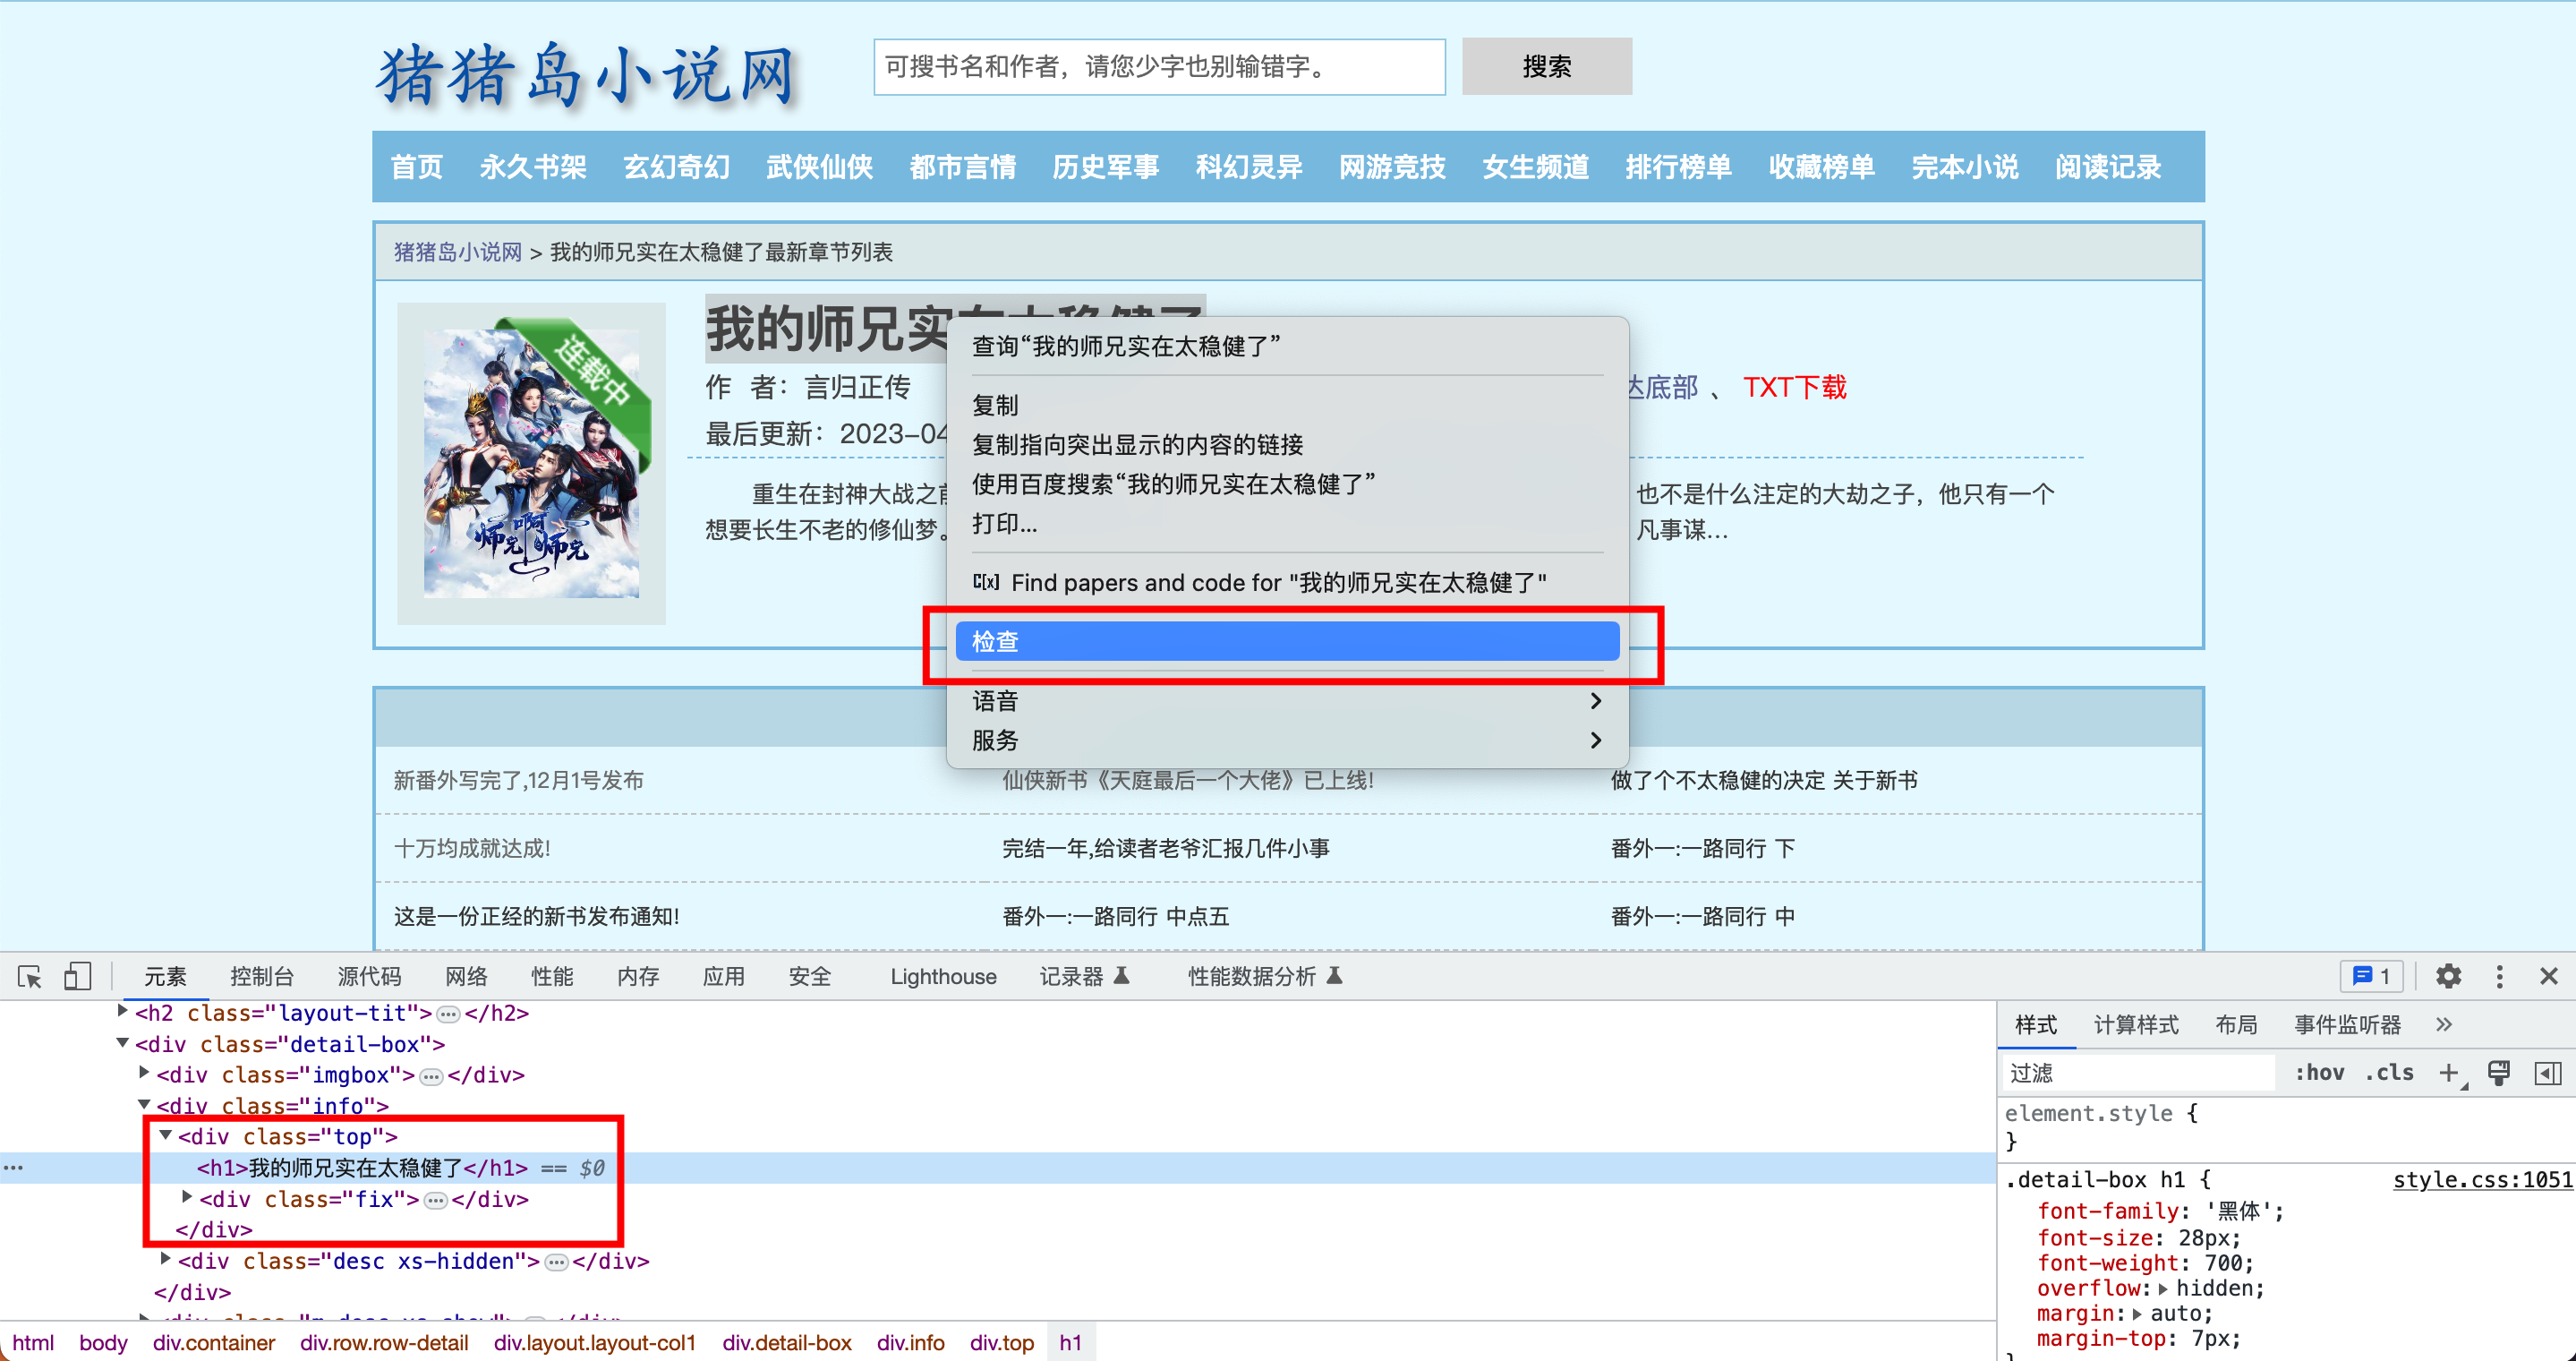Expand the div class="fix" node
Screen dimensions: 2576x1361
(x=187, y=1197)
